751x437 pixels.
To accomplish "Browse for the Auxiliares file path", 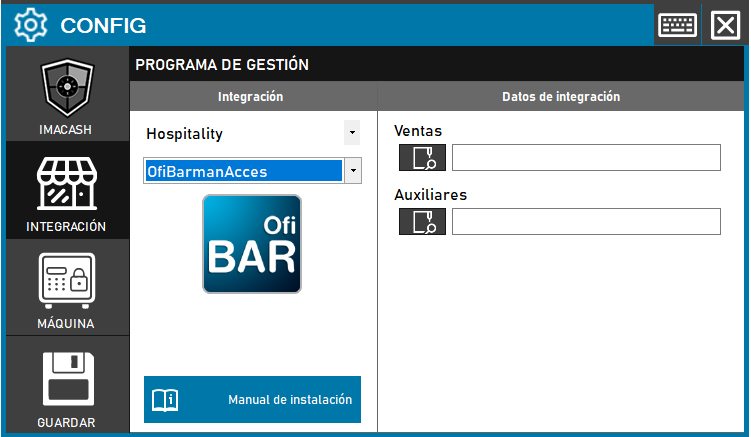I will (x=422, y=222).
